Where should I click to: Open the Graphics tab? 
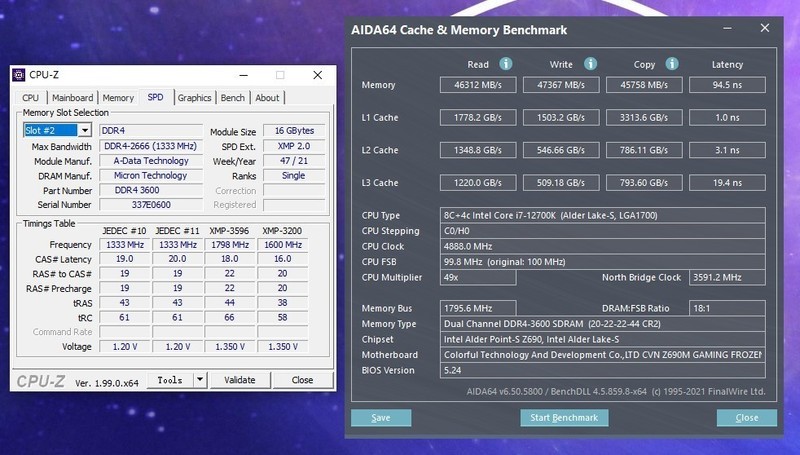point(194,97)
